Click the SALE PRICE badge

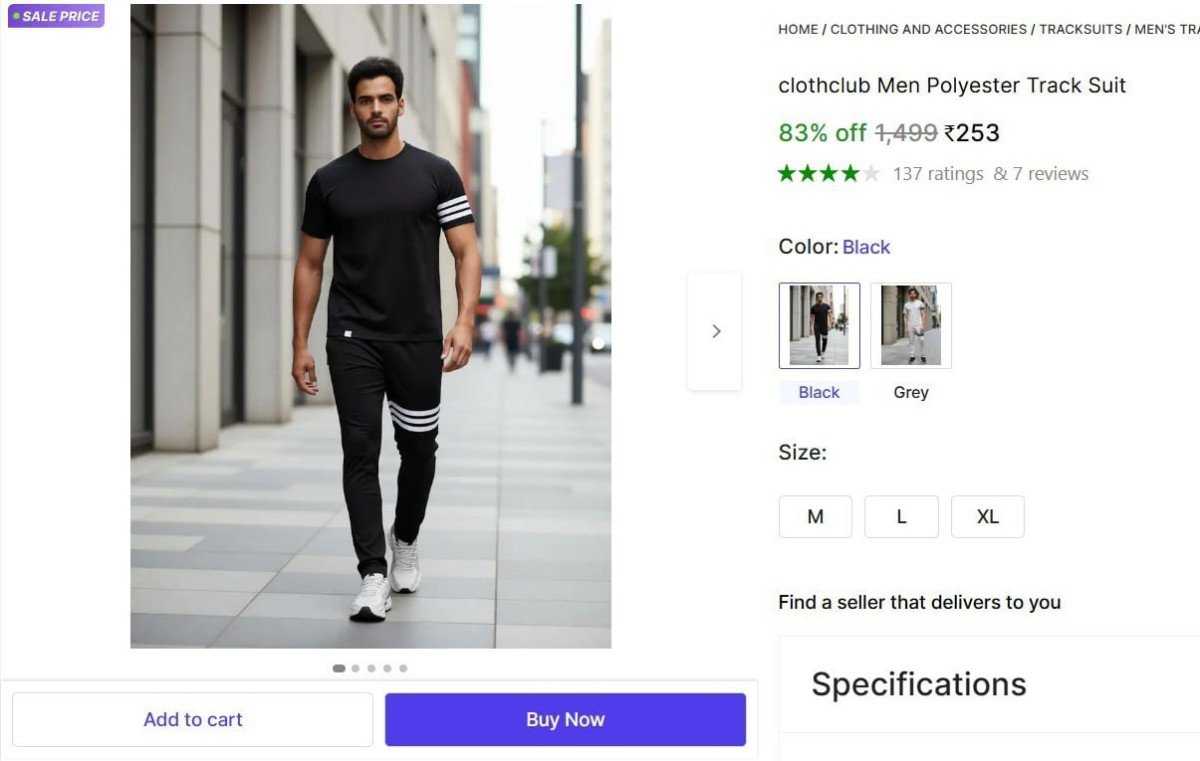55,16
